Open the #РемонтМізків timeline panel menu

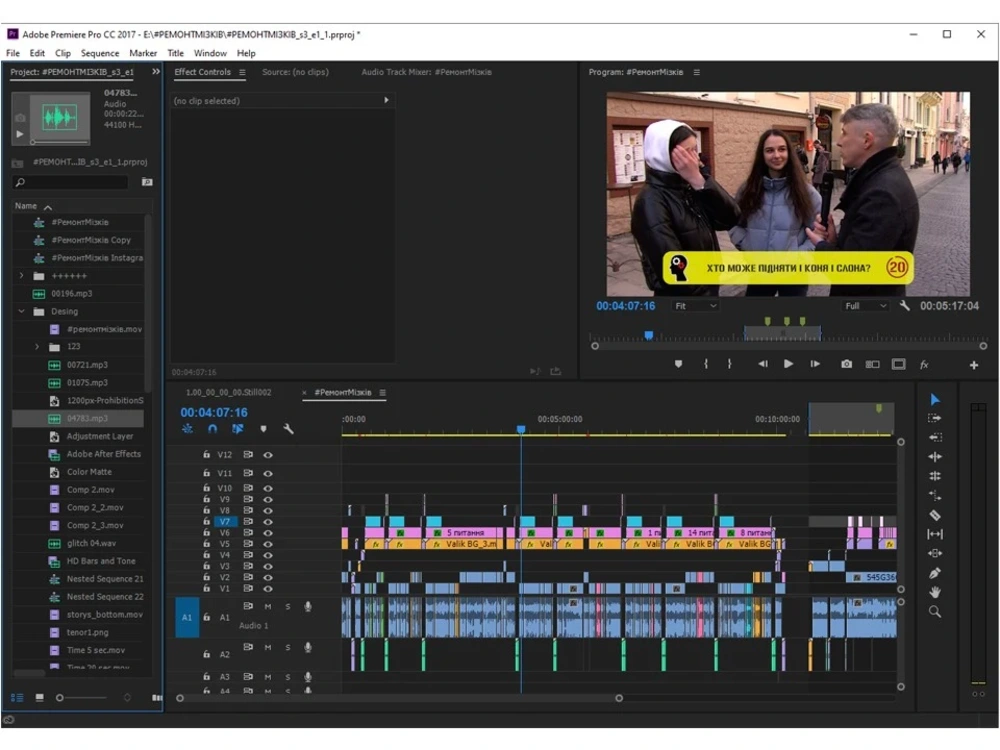point(383,393)
